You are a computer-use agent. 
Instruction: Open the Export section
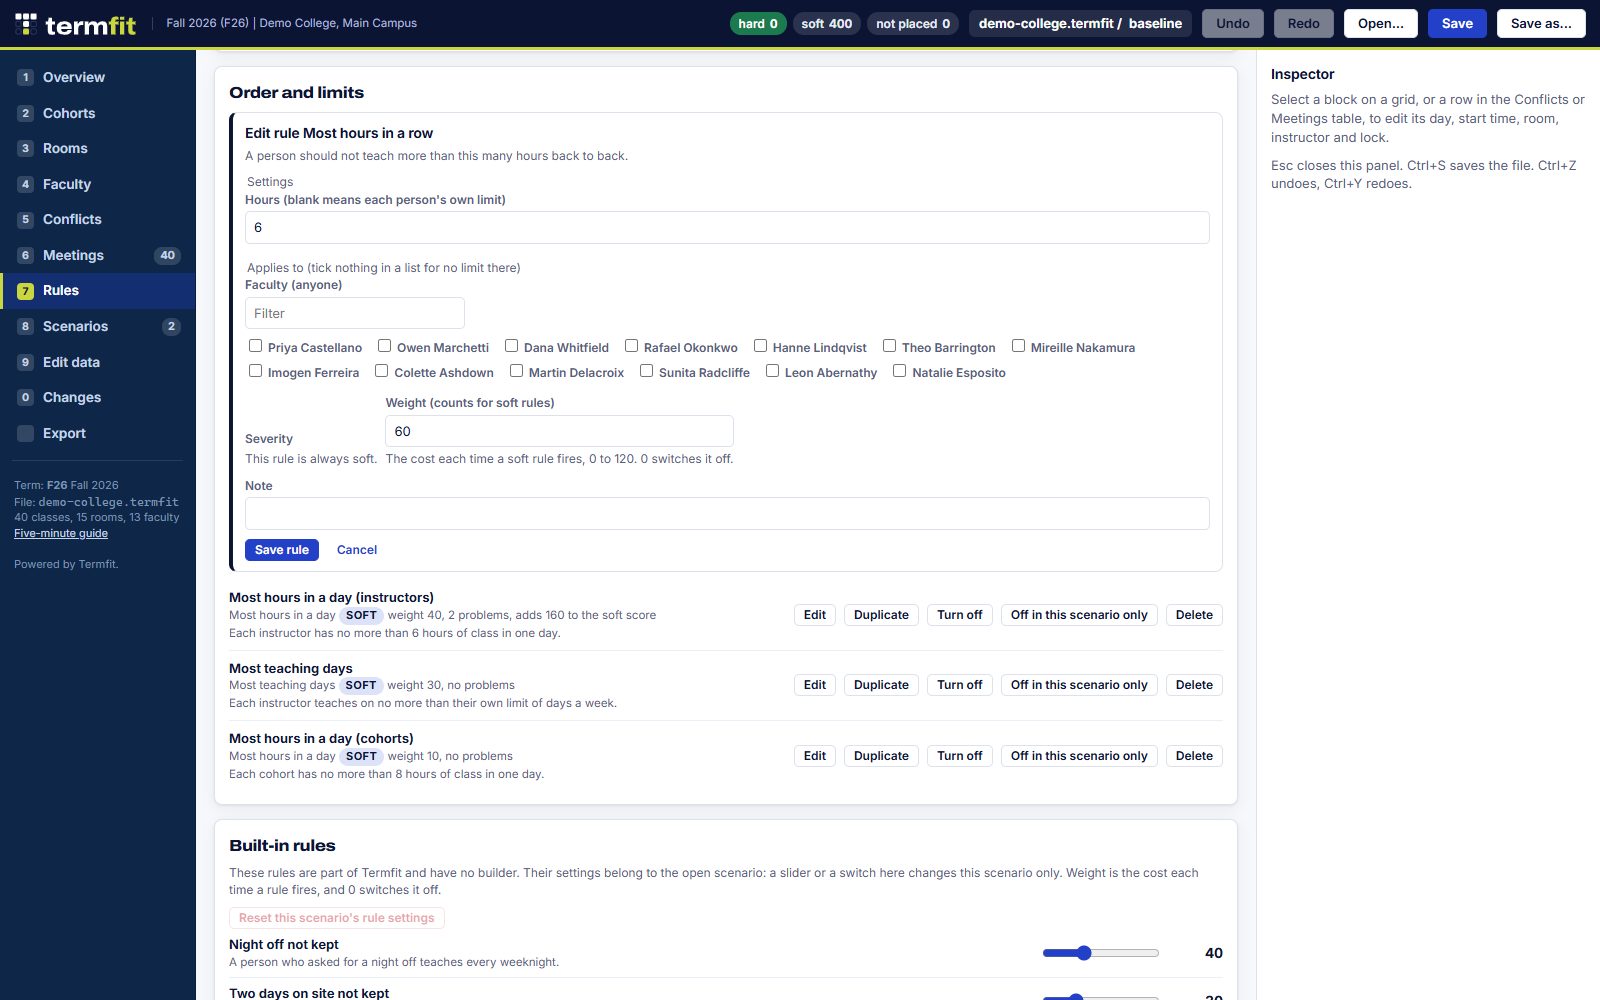[x=98, y=433]
